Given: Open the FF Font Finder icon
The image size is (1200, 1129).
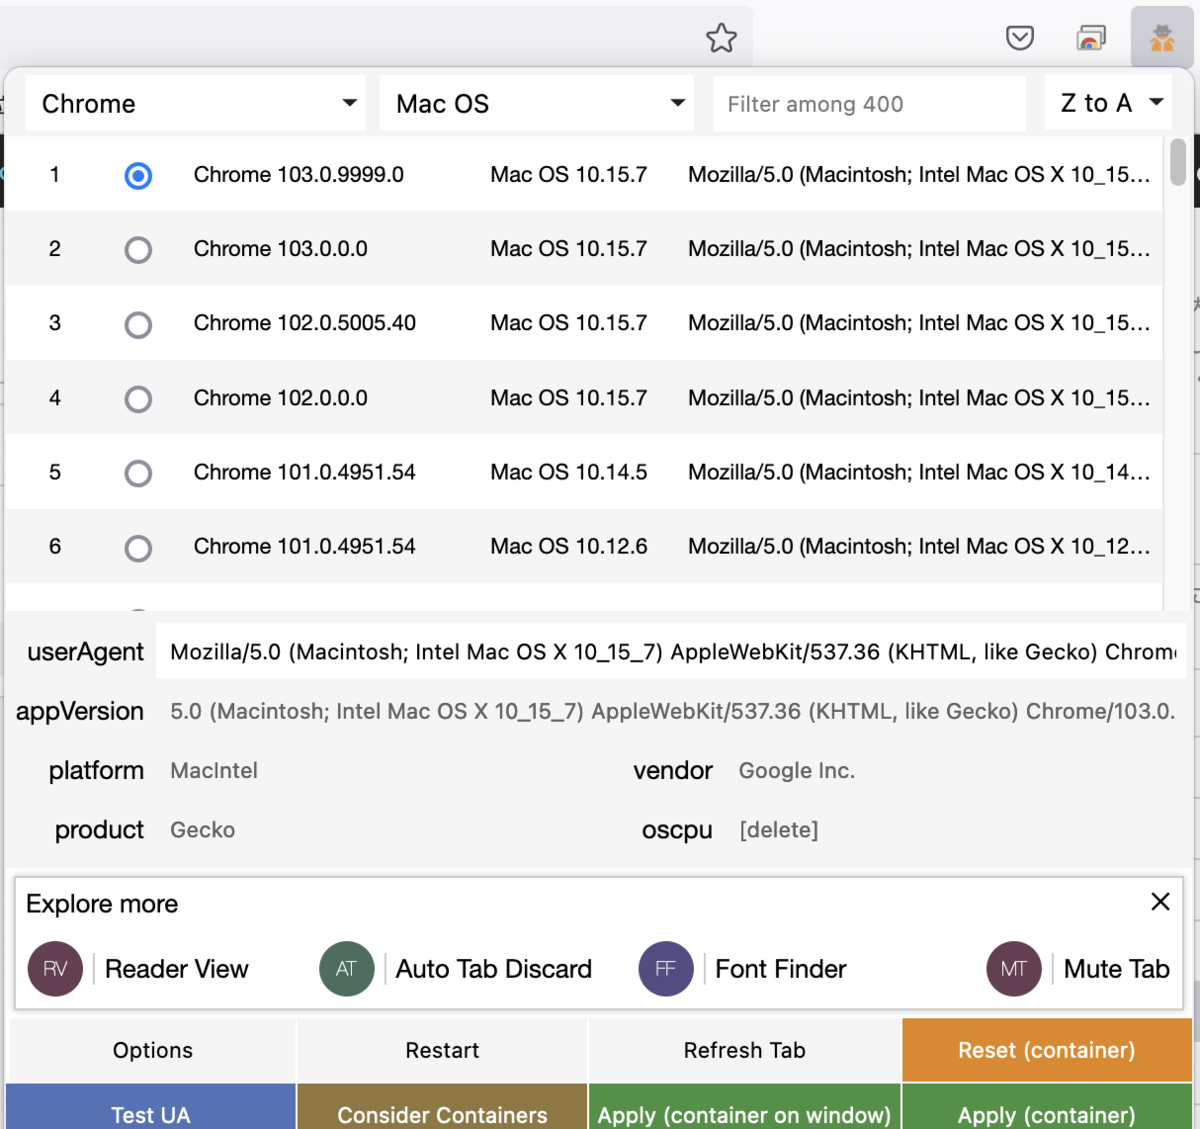Looking at the screenshot, I should [x=666, y=969].
